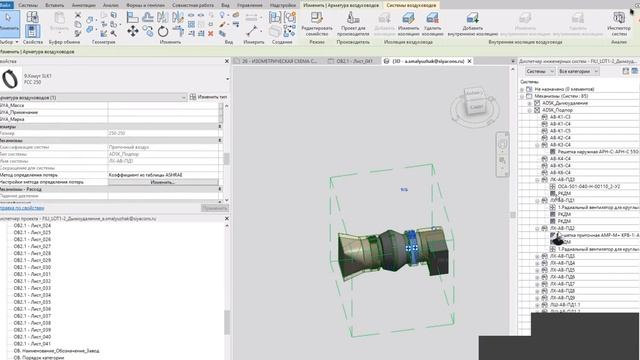Select Решетка наружная АРН-С item
Screen dimensions: 640x360
pyautogui.click(x=598, y=152)
